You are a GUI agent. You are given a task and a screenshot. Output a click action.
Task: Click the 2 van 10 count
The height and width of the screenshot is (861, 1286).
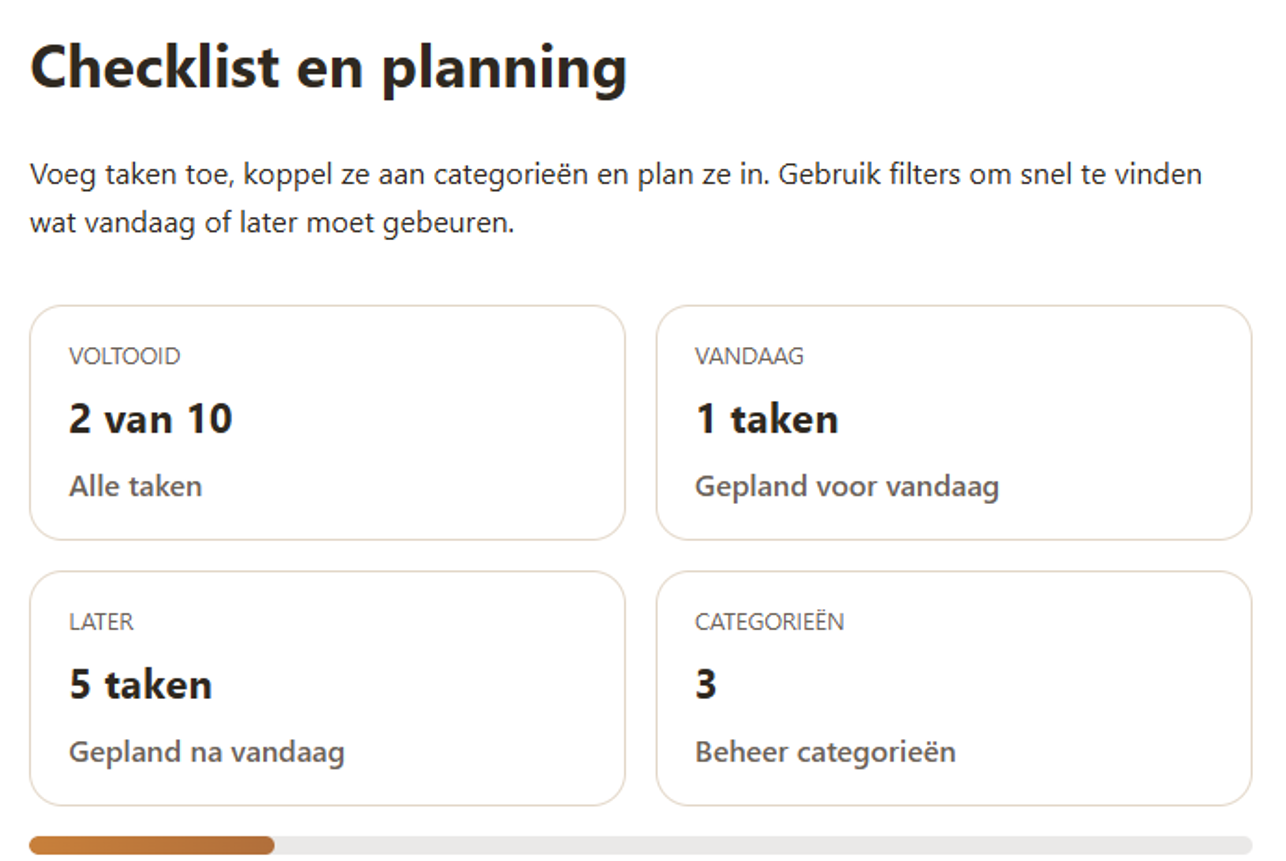[150, 419]
